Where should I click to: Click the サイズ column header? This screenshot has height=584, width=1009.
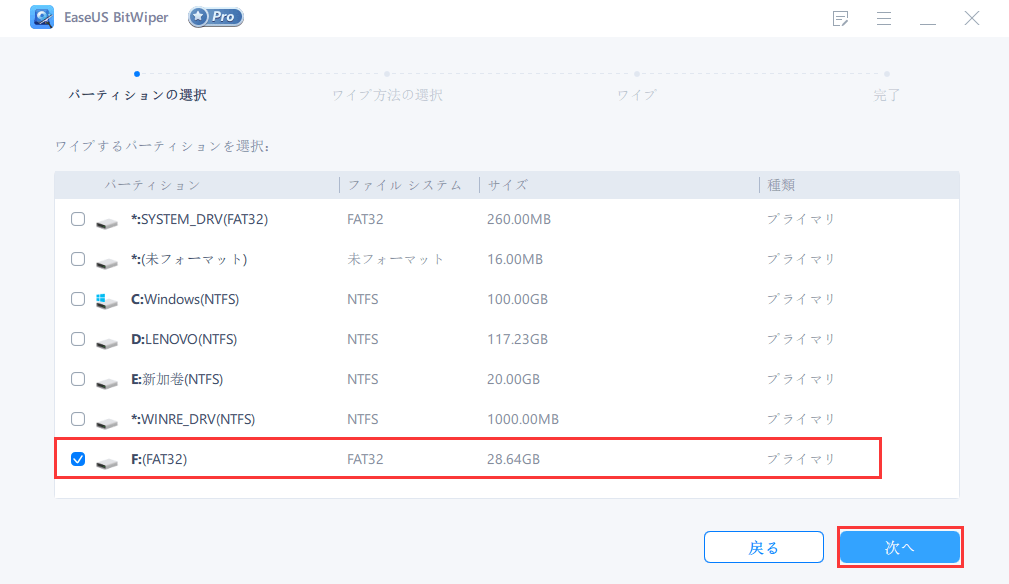[x=508, y=185]
